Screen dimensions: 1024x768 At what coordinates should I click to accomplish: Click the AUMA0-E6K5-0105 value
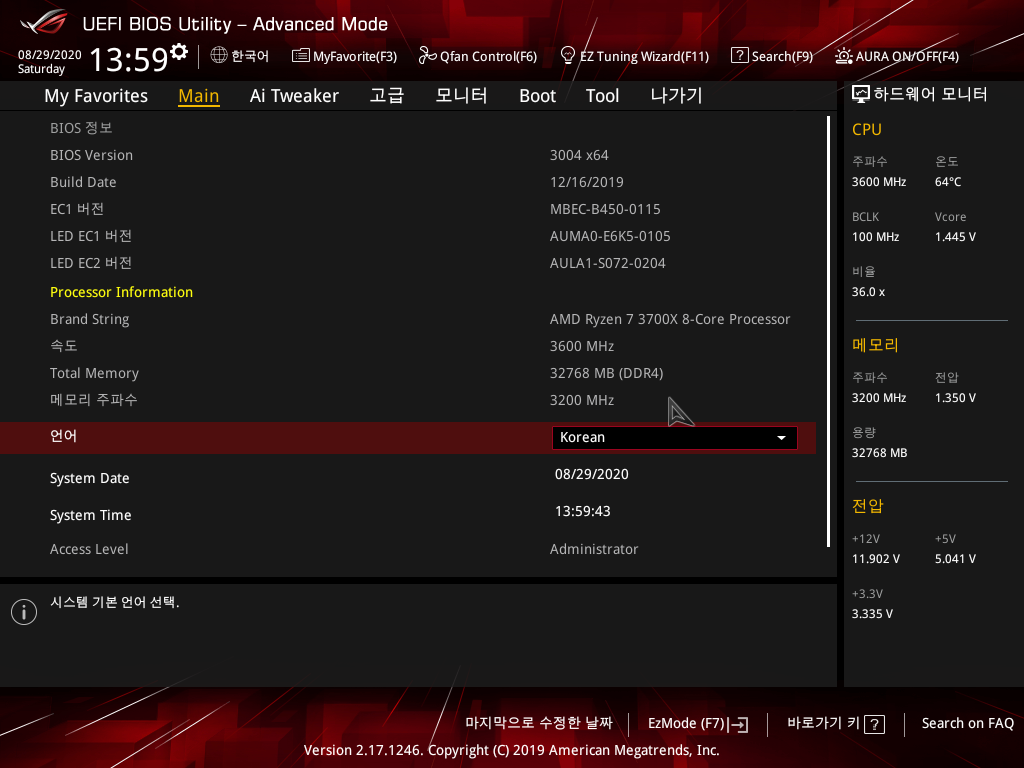pyautogui.click(x=610, y=236)
